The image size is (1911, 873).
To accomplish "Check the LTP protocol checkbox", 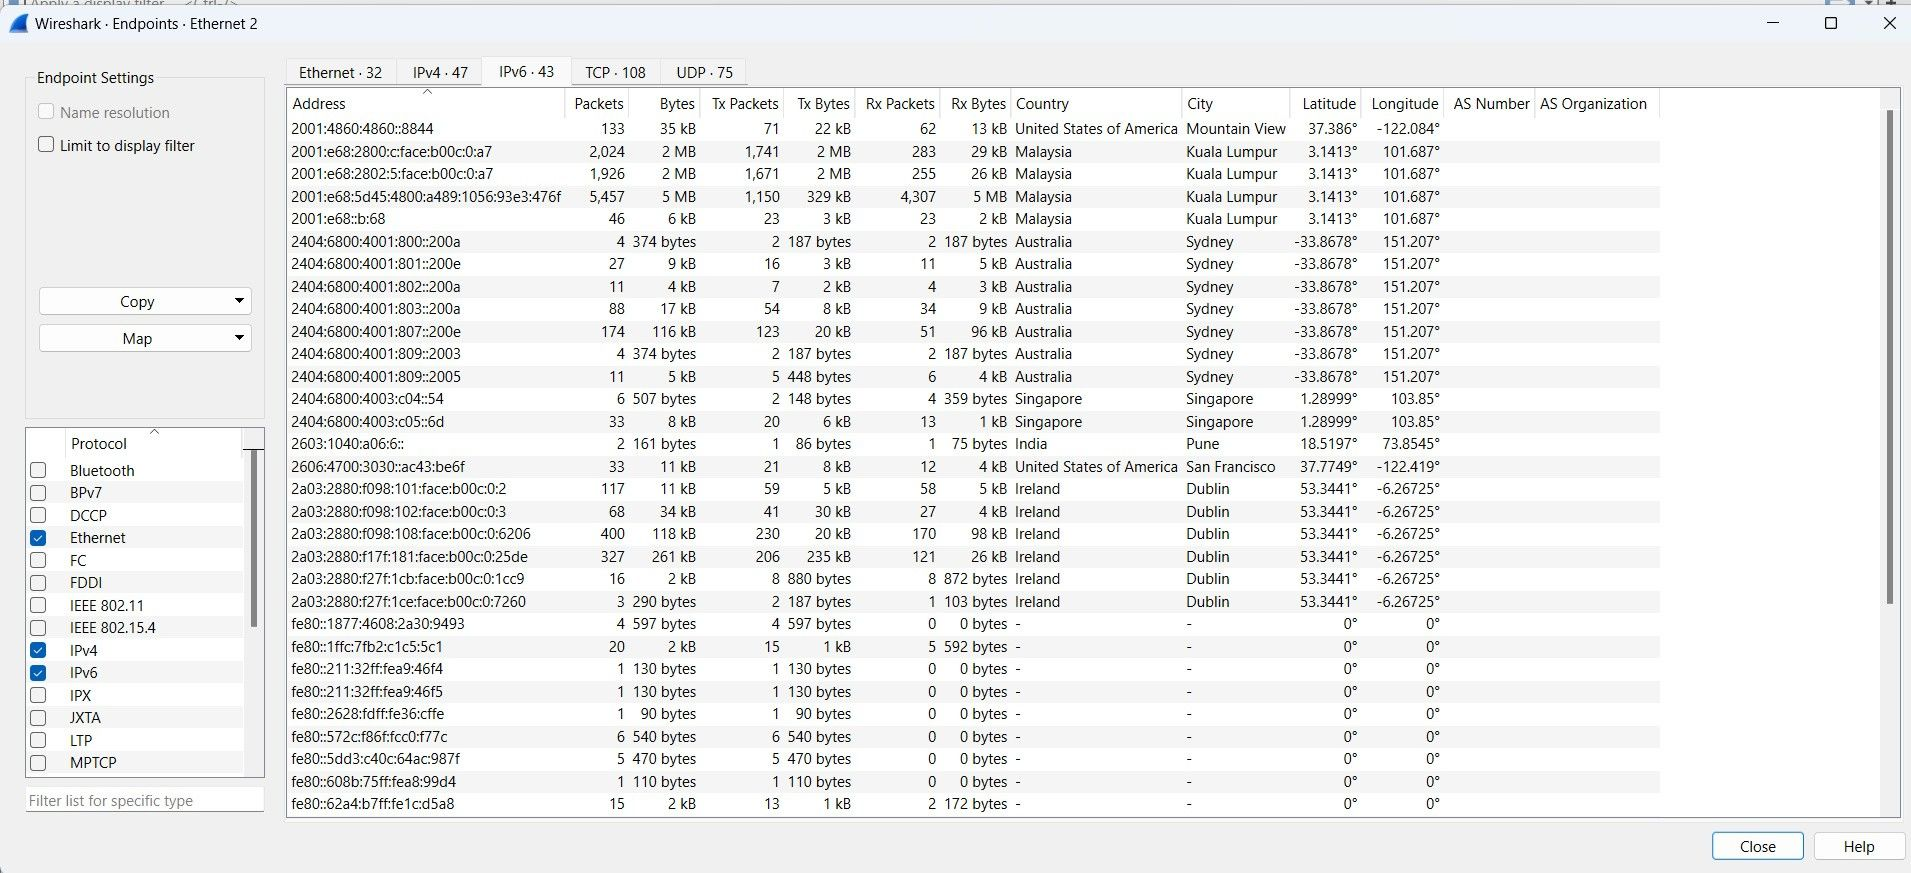I will click(x=38, y=740).
